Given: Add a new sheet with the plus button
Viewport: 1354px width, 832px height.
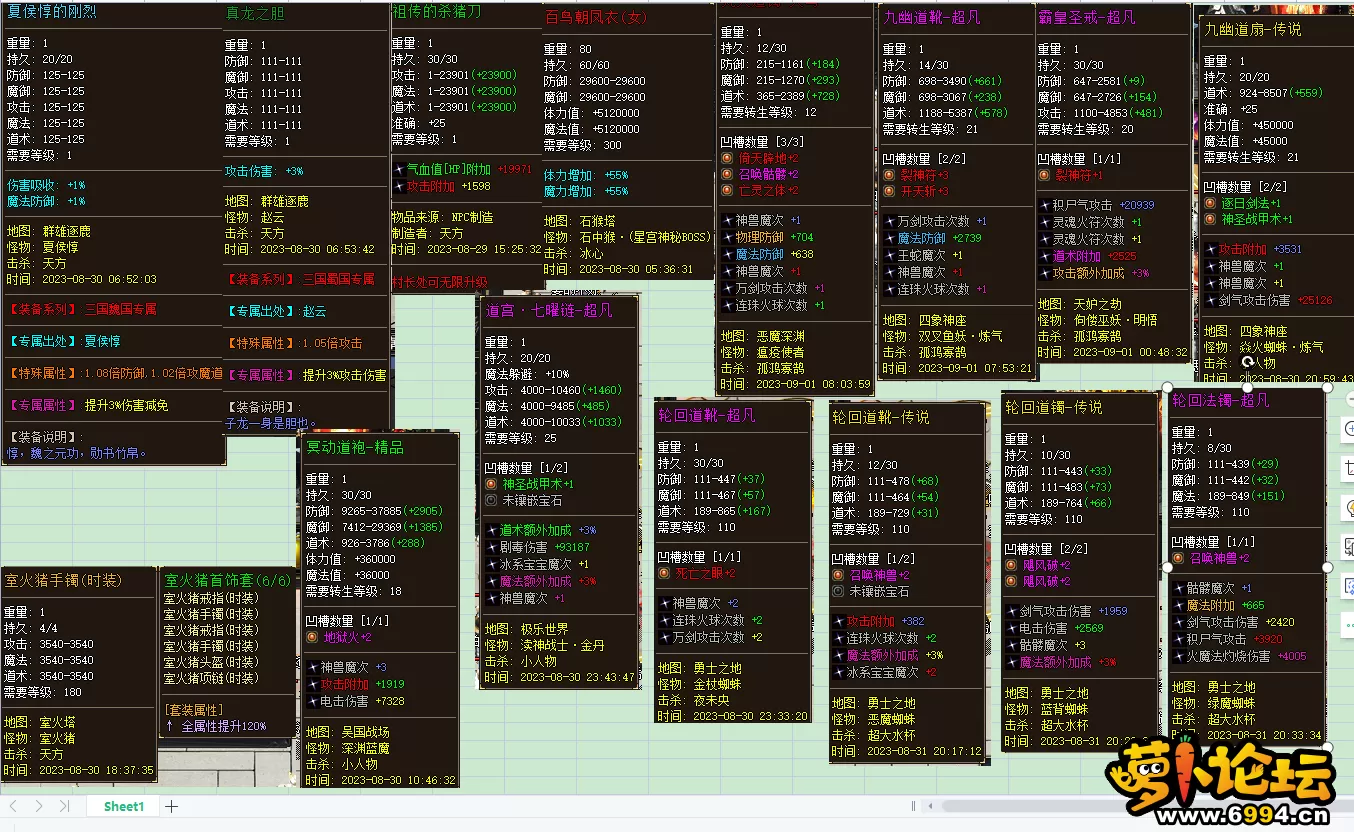Looking at the screenshot, I should point(171,806).
